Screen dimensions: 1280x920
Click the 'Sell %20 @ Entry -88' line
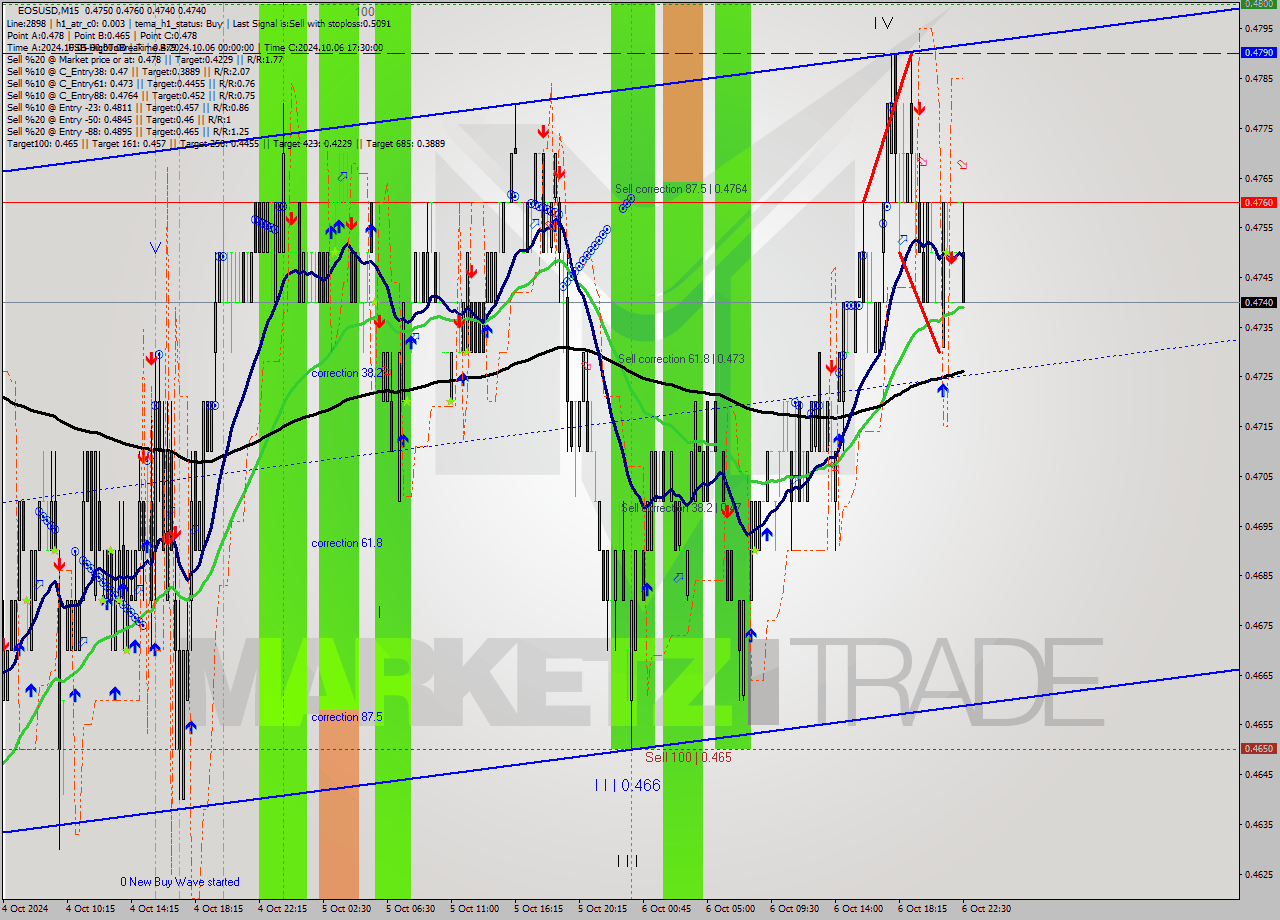coord(127,131)
